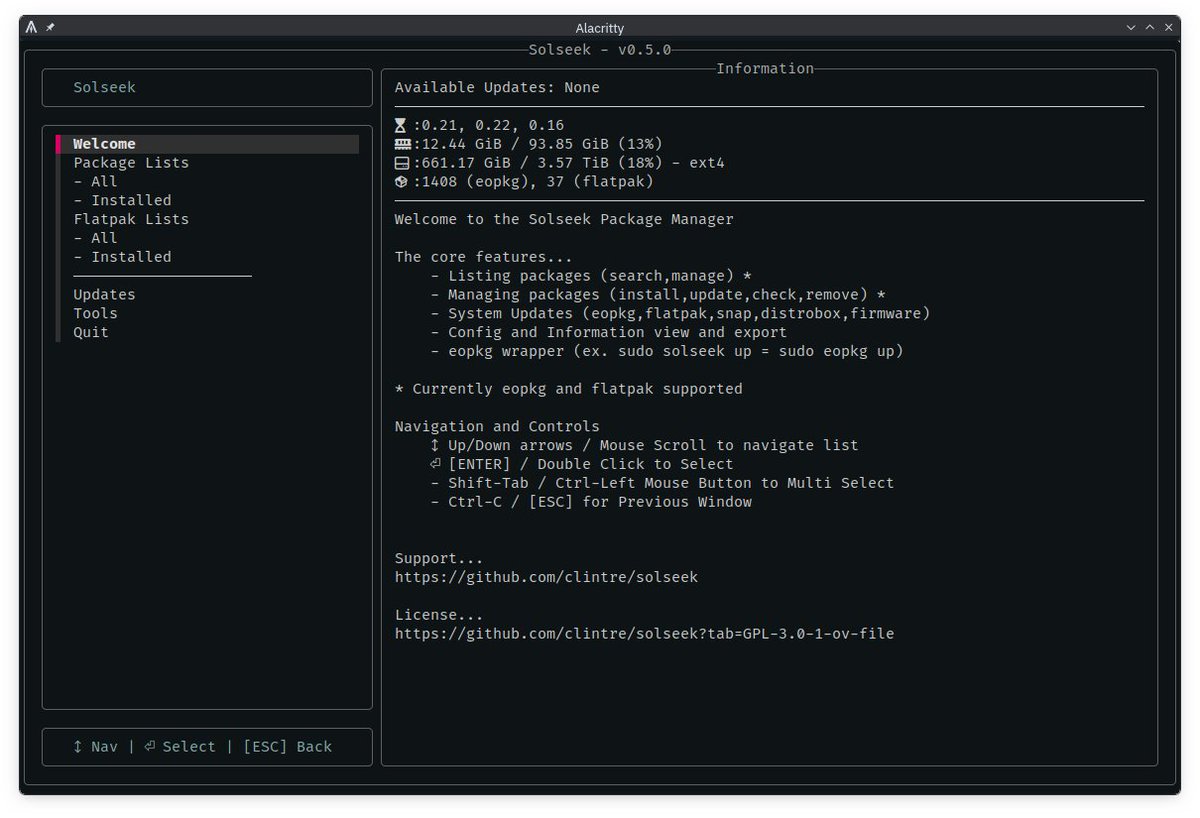Select the Welcome item in the sidebar

[105, 143]
